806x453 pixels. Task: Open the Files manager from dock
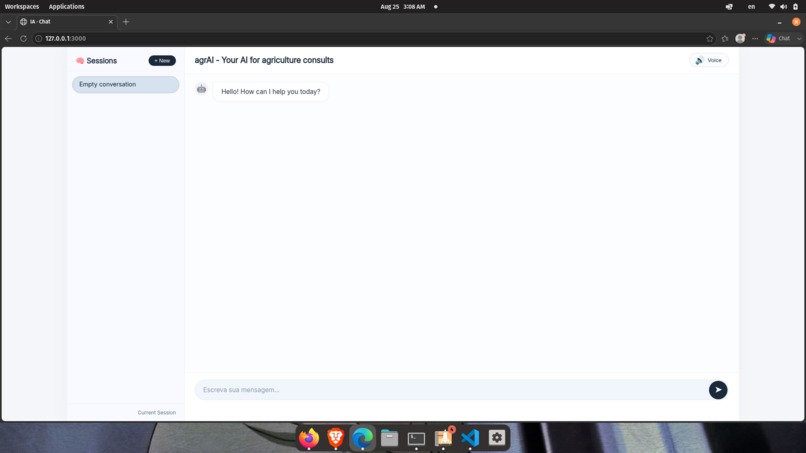tap(389, 438)
